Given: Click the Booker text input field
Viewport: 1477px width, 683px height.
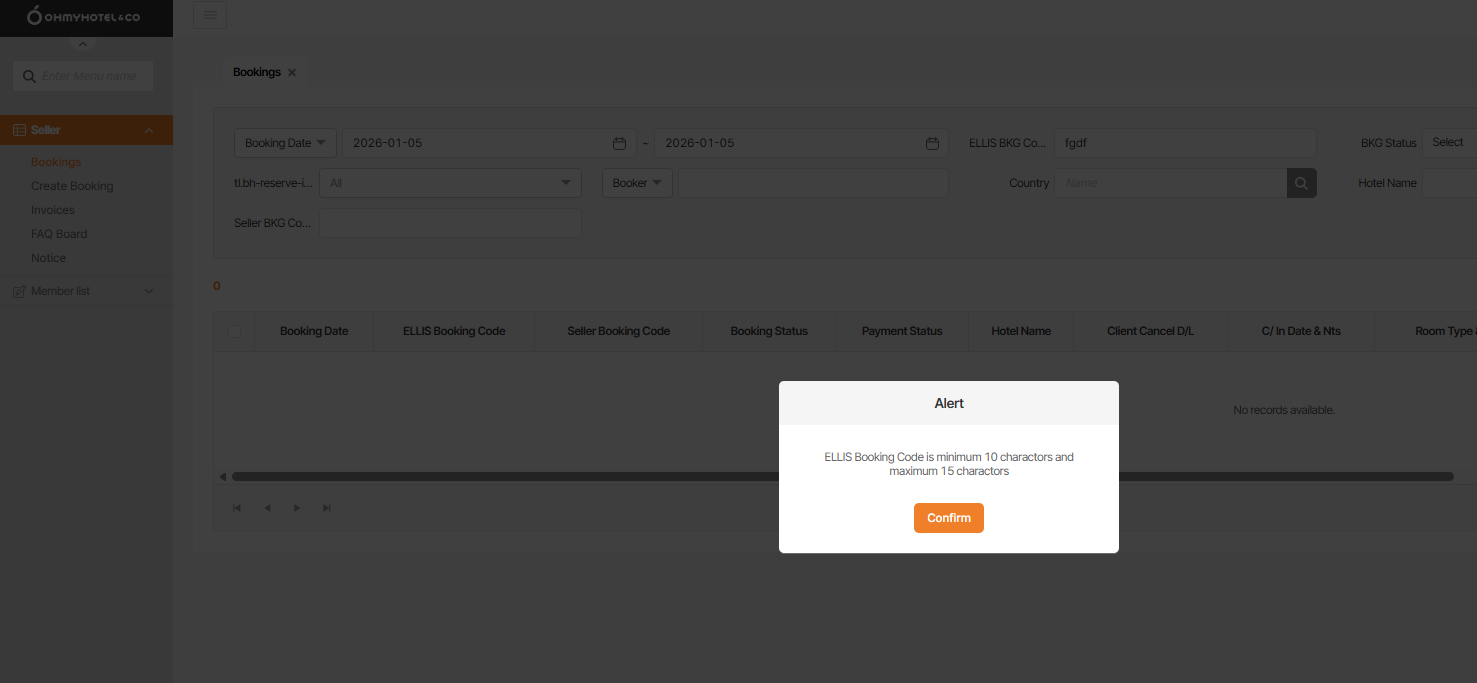Looking at the screenshot, I should coord(813,183).
